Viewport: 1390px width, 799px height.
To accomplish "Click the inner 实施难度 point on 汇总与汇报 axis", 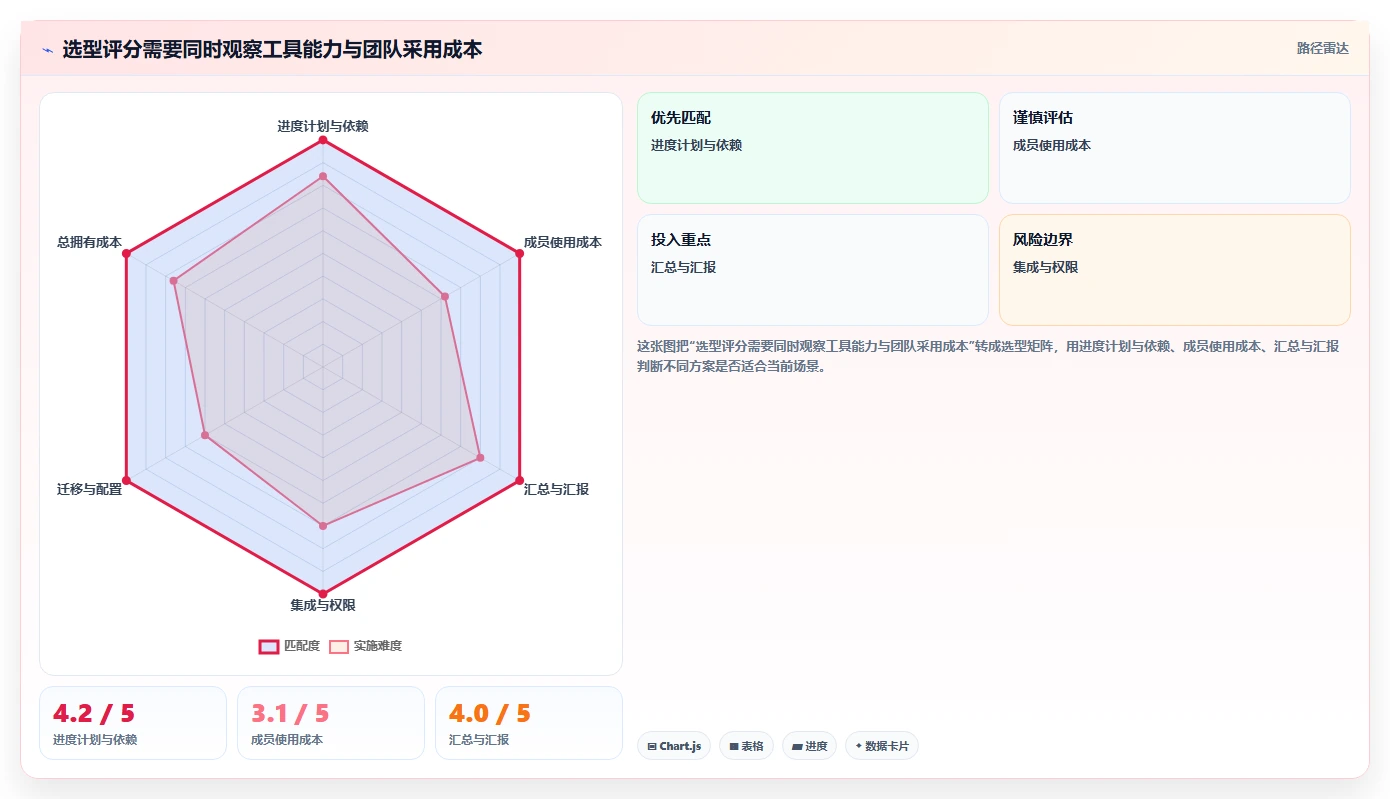I will [x=480, y=458].
